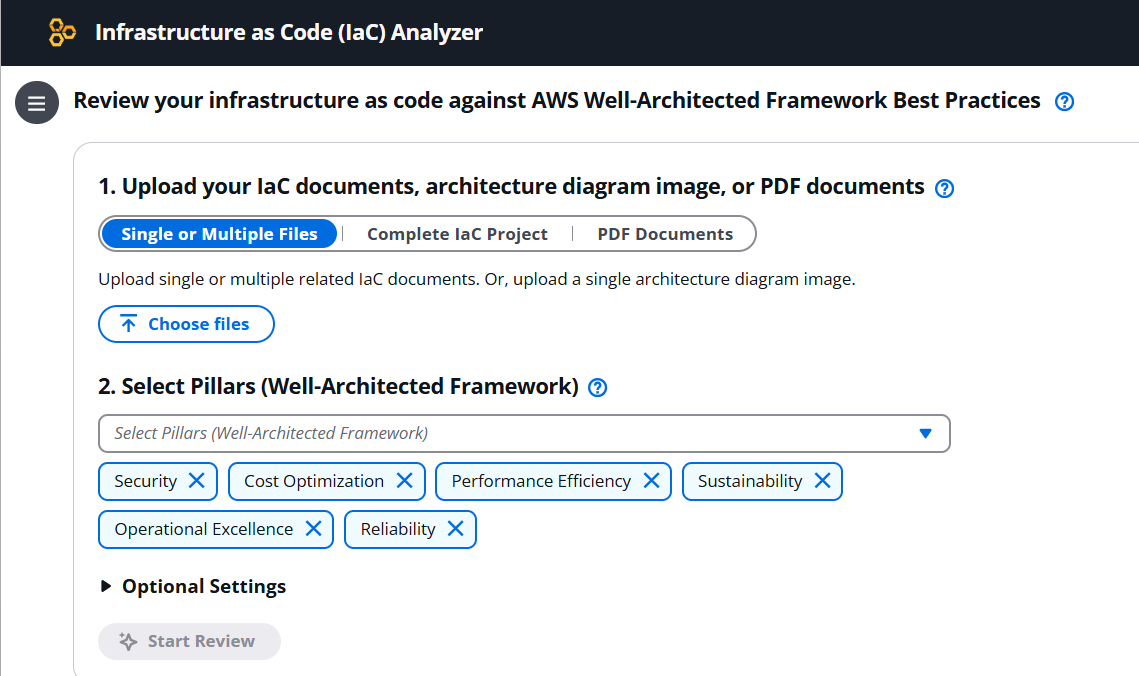Click the Operational Excellence tag label
This screenshot has width=1139, height=676.
(x=203, y=529)
